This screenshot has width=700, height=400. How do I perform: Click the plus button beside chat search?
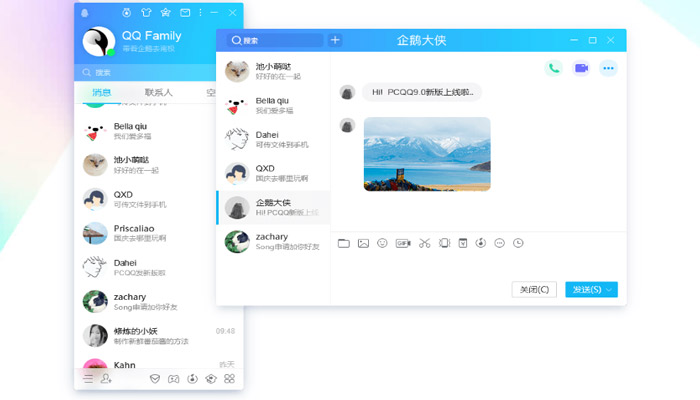tap(335, 41)
